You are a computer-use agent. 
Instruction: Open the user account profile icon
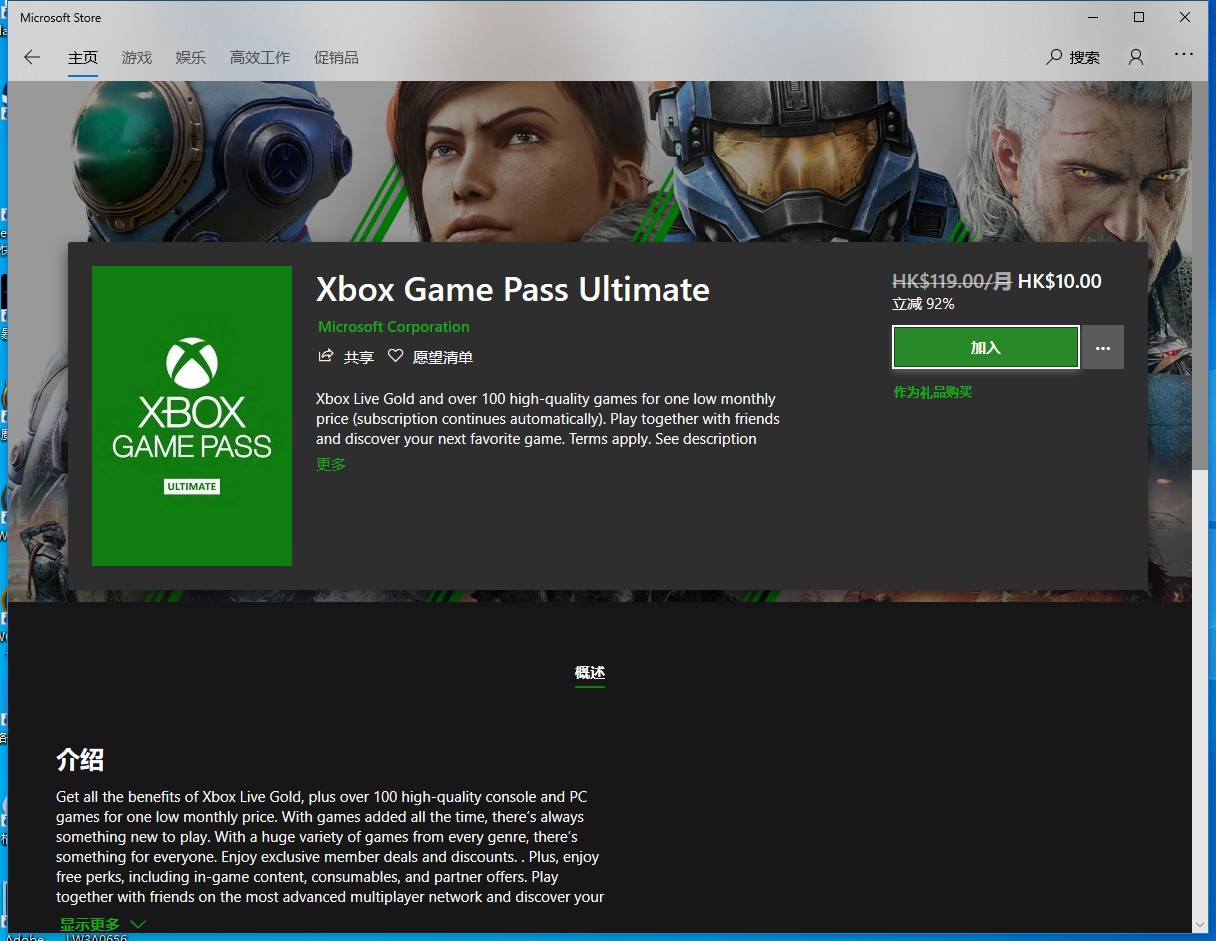pos(1135,57)
